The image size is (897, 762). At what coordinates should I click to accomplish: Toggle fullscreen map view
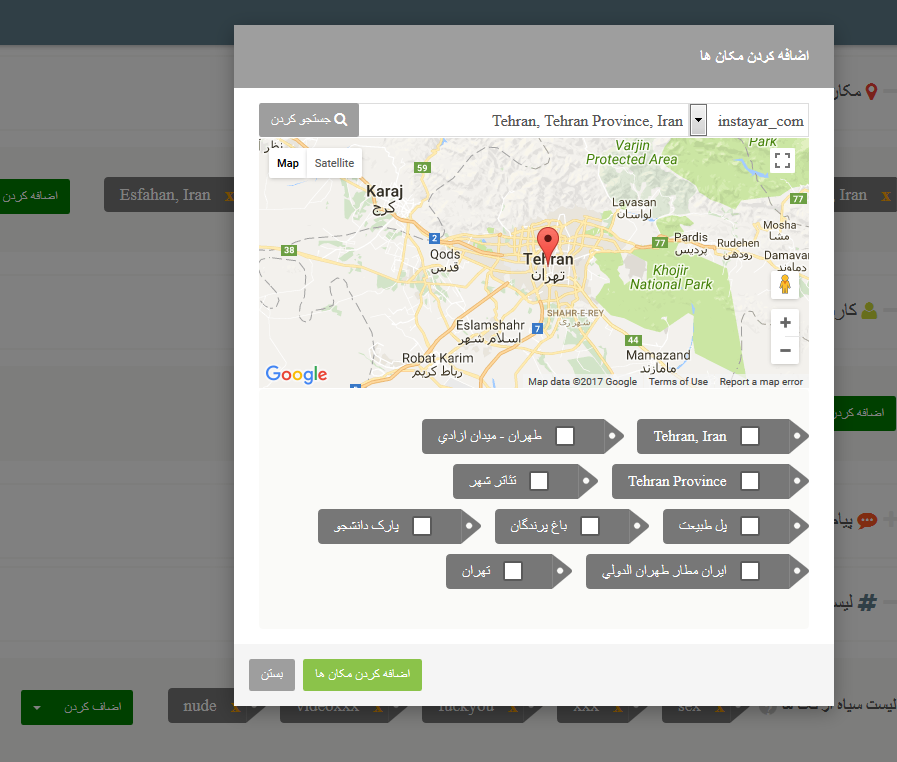[x=783, y=160]
